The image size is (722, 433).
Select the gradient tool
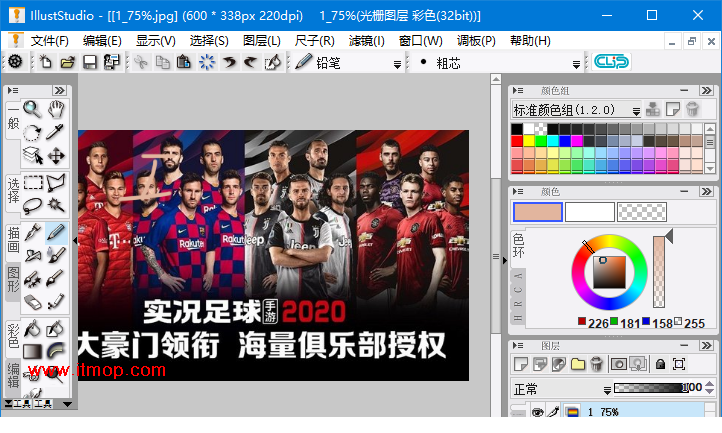pos(33,351)
